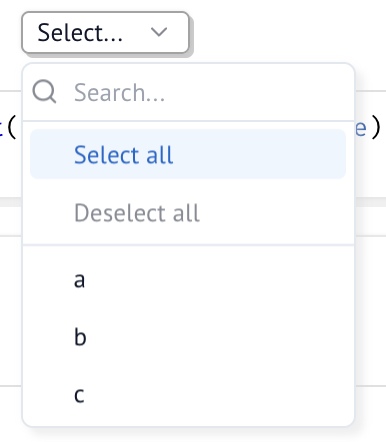The height and width of the screenshot is (442, 386).
Task: Toggle the downward caret beside Select...
Action: (159, 32)
